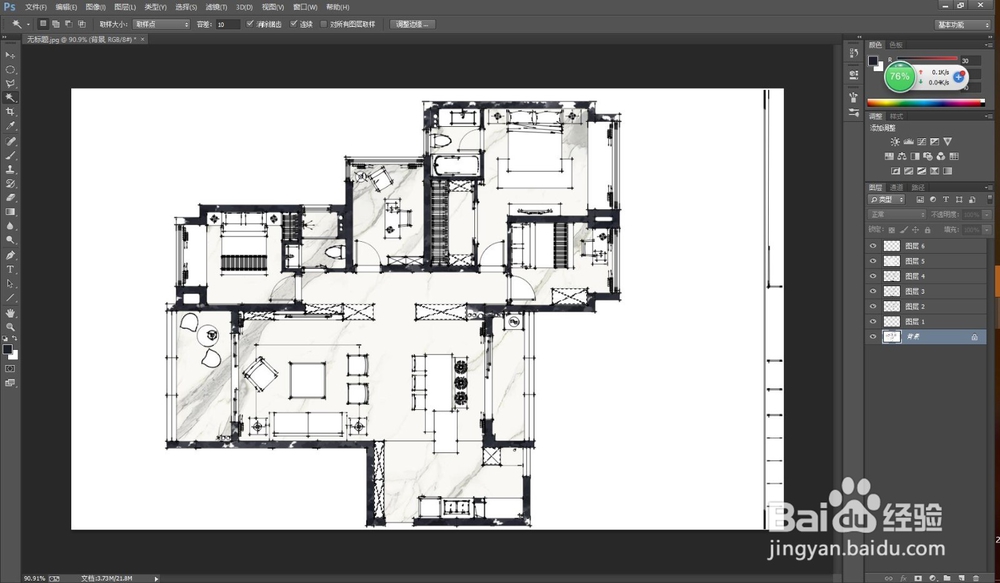Open the Layers panel flyout menu
The width and height of the screenshot is (1000, 583).
[x=988, y=188]
